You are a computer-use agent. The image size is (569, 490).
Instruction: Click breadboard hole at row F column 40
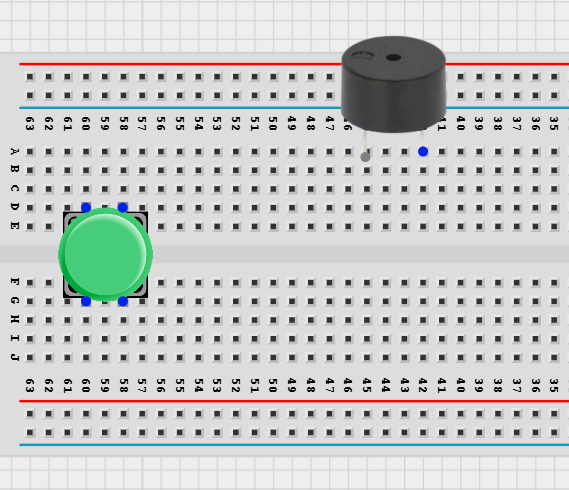(460, 282)
